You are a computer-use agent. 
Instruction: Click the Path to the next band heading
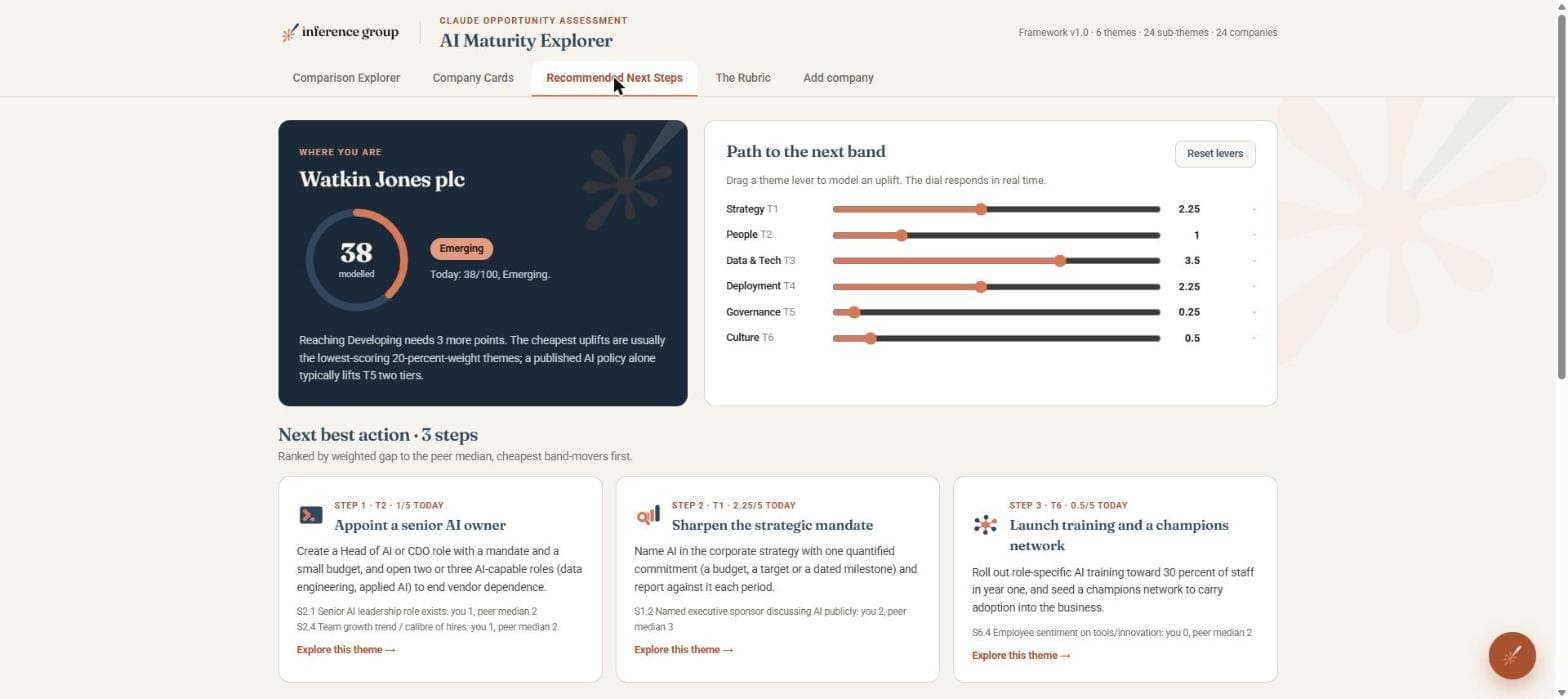click(x=806, y=152)
